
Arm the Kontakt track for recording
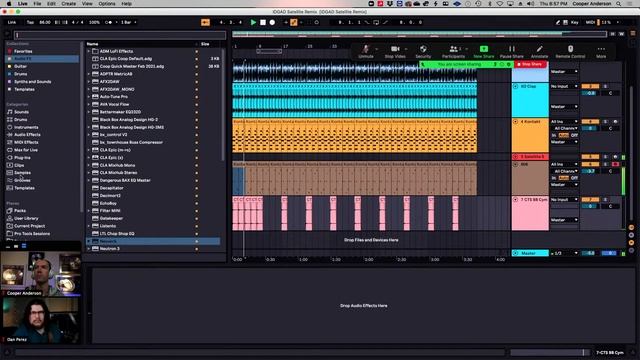(615, 122)
